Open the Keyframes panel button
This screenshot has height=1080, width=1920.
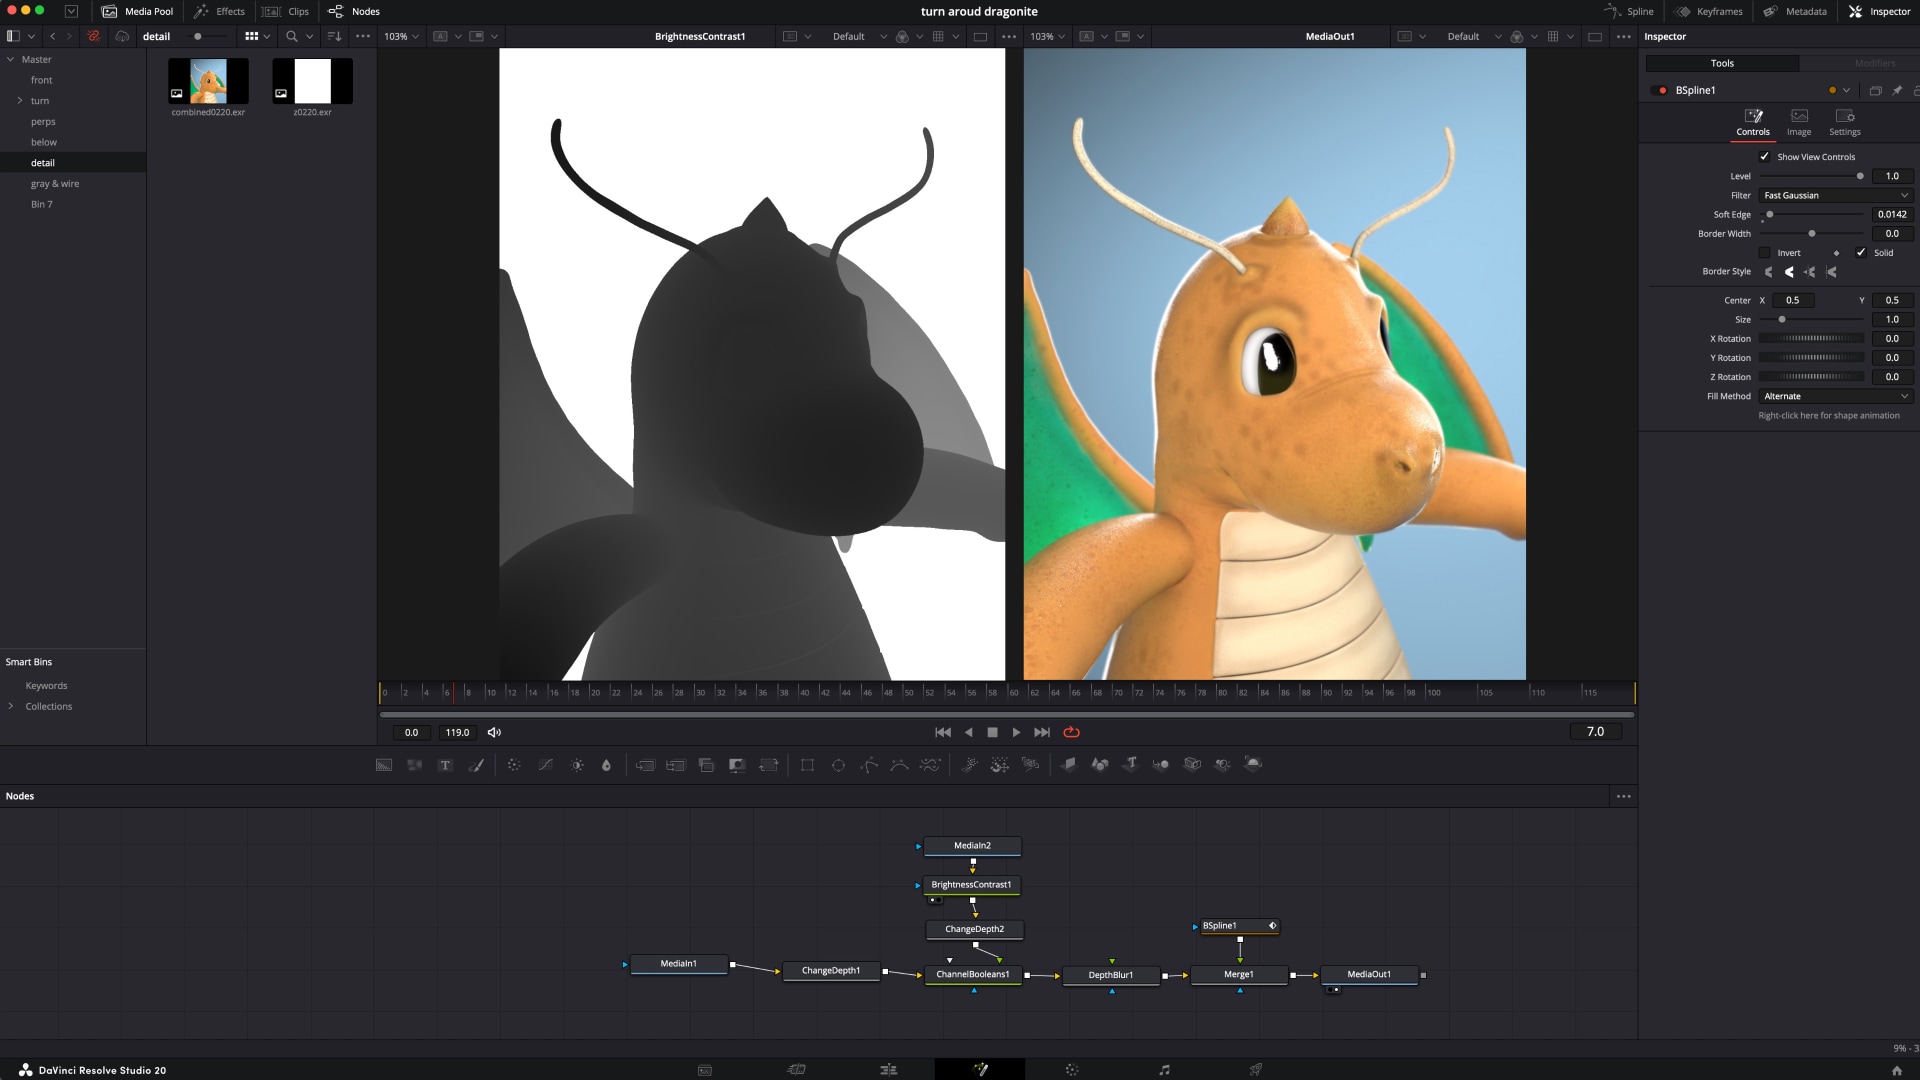tap(1709, 11)
